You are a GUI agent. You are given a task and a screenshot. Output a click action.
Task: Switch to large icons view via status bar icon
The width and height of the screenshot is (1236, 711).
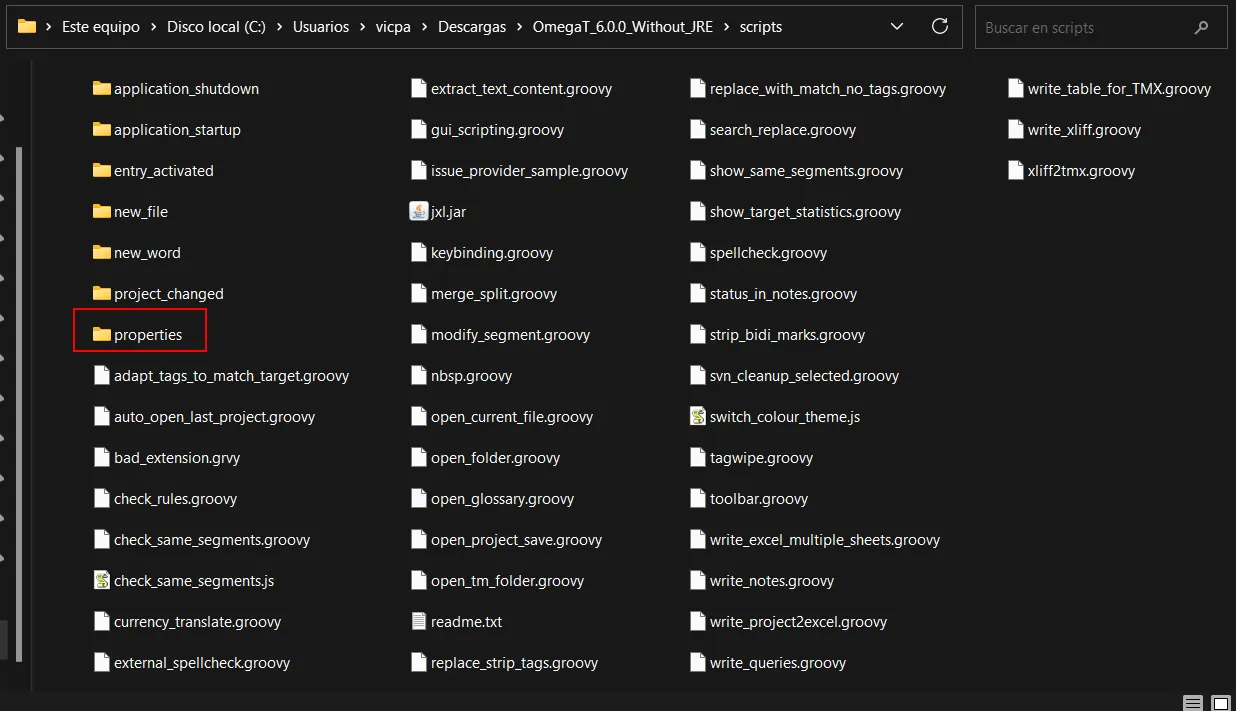[x=1220, y=703]
